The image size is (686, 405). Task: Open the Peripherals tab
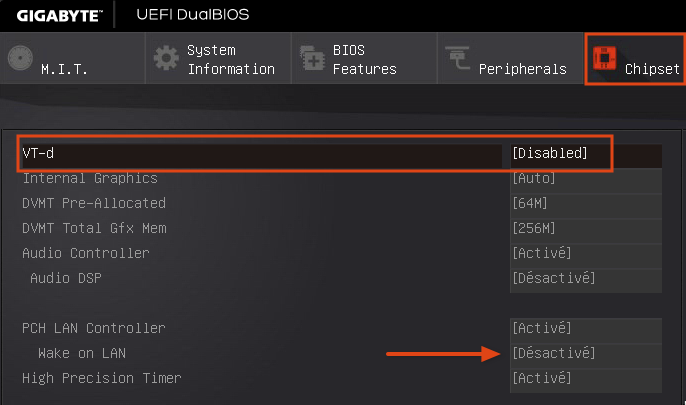tap(511, 58)
